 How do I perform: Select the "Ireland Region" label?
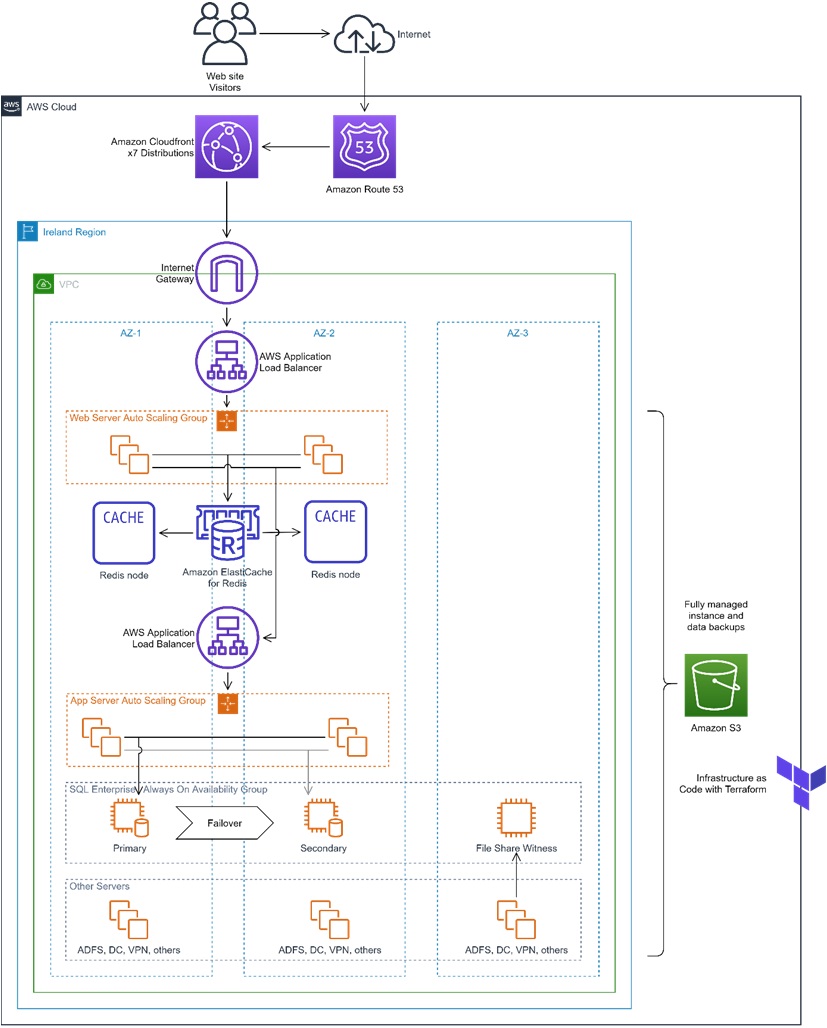tap(75, 232)
